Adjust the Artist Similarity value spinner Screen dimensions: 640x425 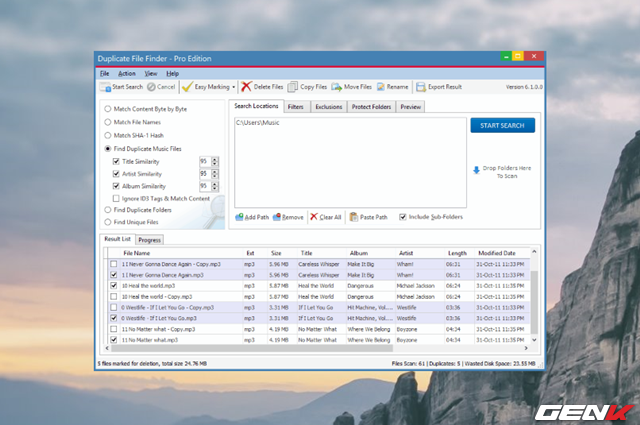pyautogui.click(x=215, y=174)
